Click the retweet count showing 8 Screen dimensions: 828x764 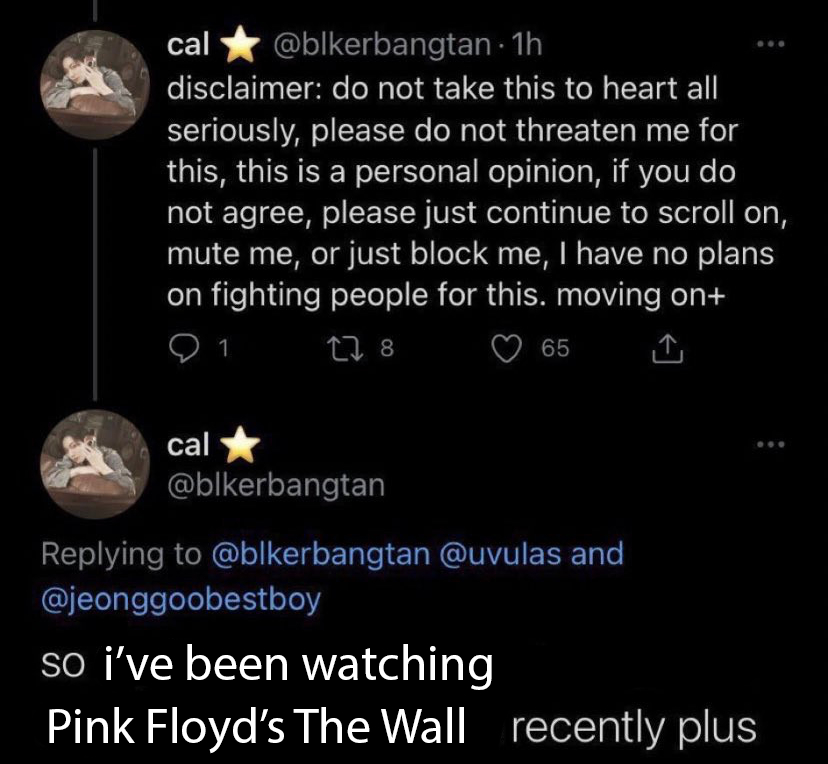[x=388, y=348]
